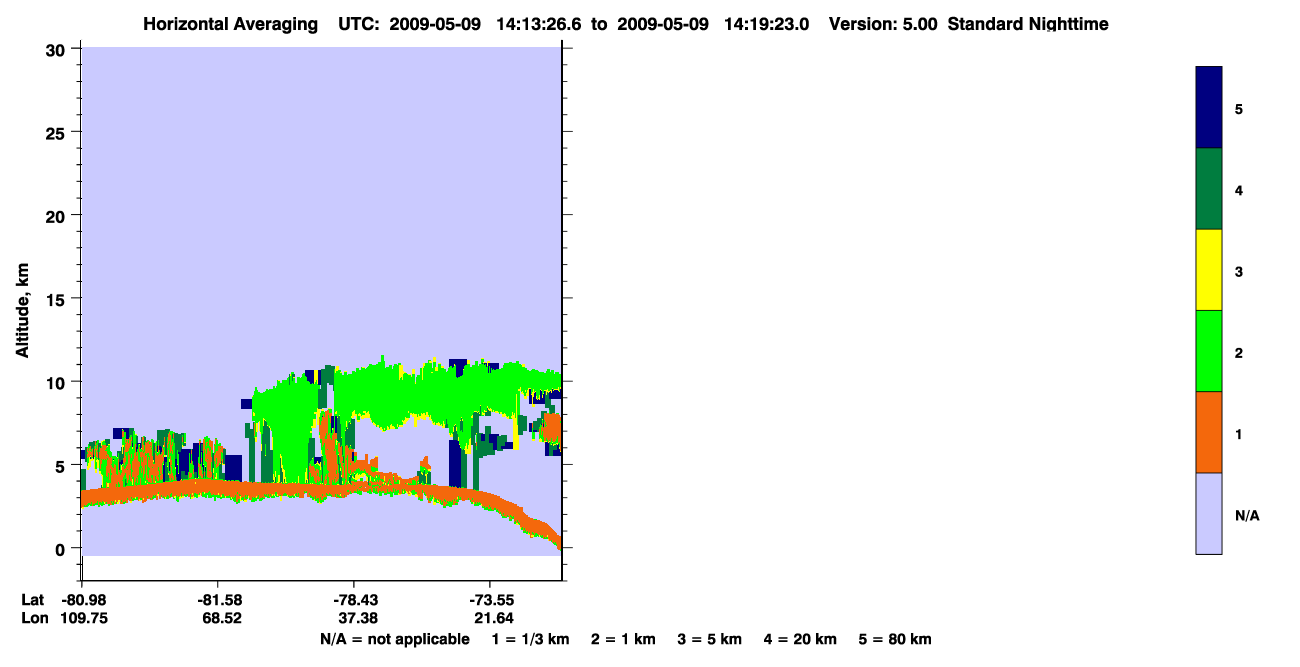Click the orange color bar segment 1

click(1209, 432)
